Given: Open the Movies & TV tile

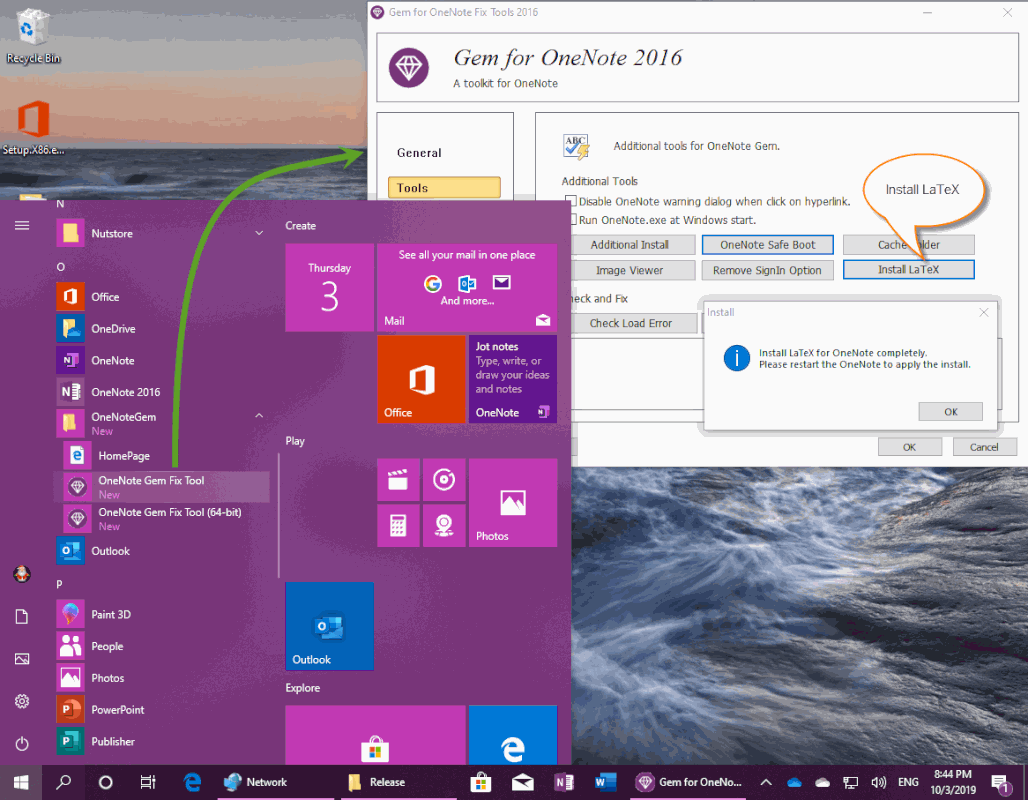Looking at the screenshot, I should (398, 480).
